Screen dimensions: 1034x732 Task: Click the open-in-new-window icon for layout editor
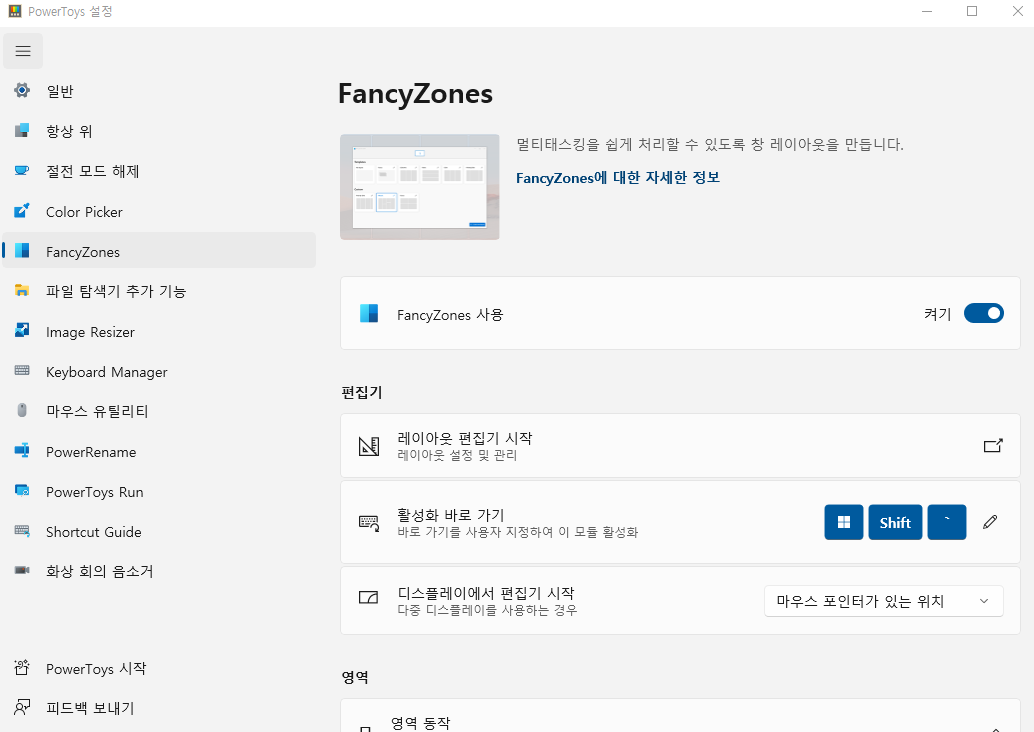[993, 446]
